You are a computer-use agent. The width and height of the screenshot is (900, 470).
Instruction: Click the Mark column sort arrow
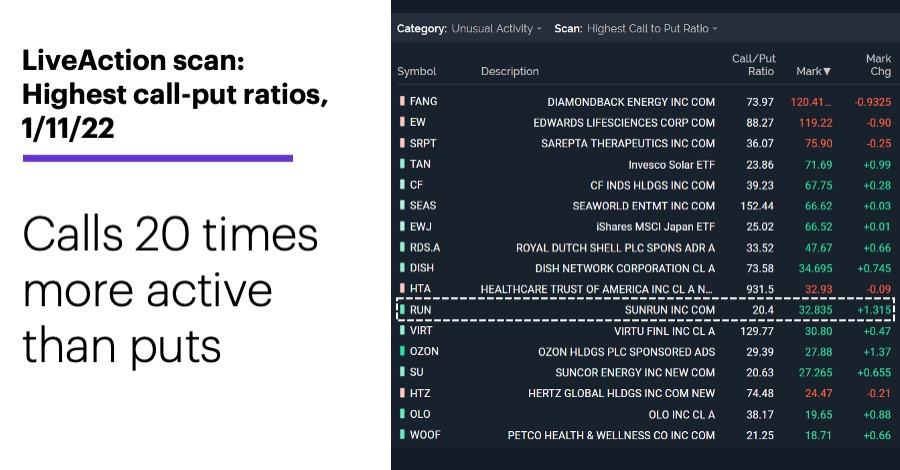(827, 71)
